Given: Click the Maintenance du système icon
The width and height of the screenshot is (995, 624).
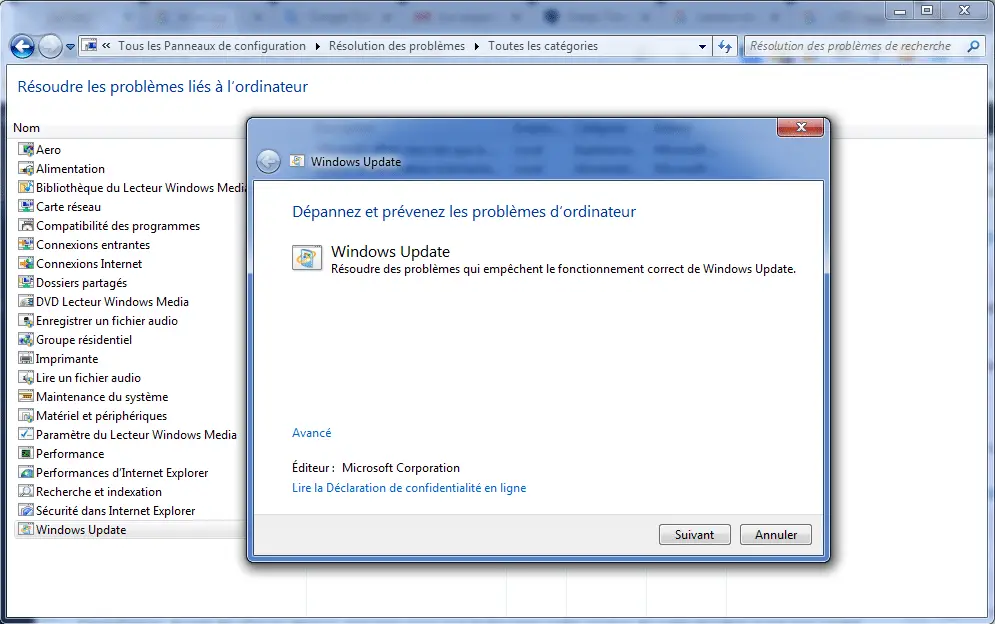Looking at the screenshot, I should (x=26, y=397).
